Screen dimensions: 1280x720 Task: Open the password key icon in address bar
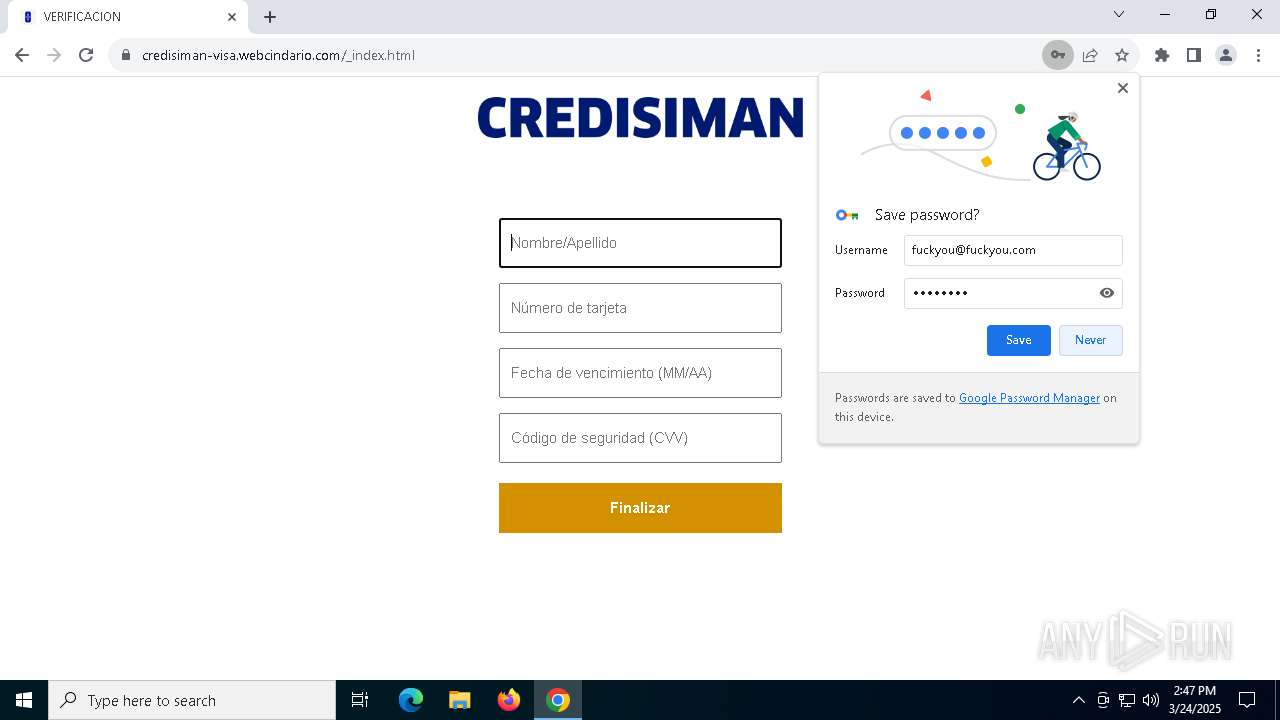click(x=1057, y=55)
